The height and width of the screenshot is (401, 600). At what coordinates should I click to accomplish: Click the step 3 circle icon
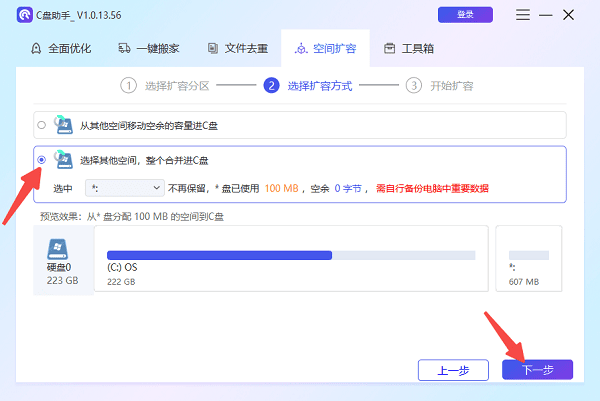[x=414, y=85]
